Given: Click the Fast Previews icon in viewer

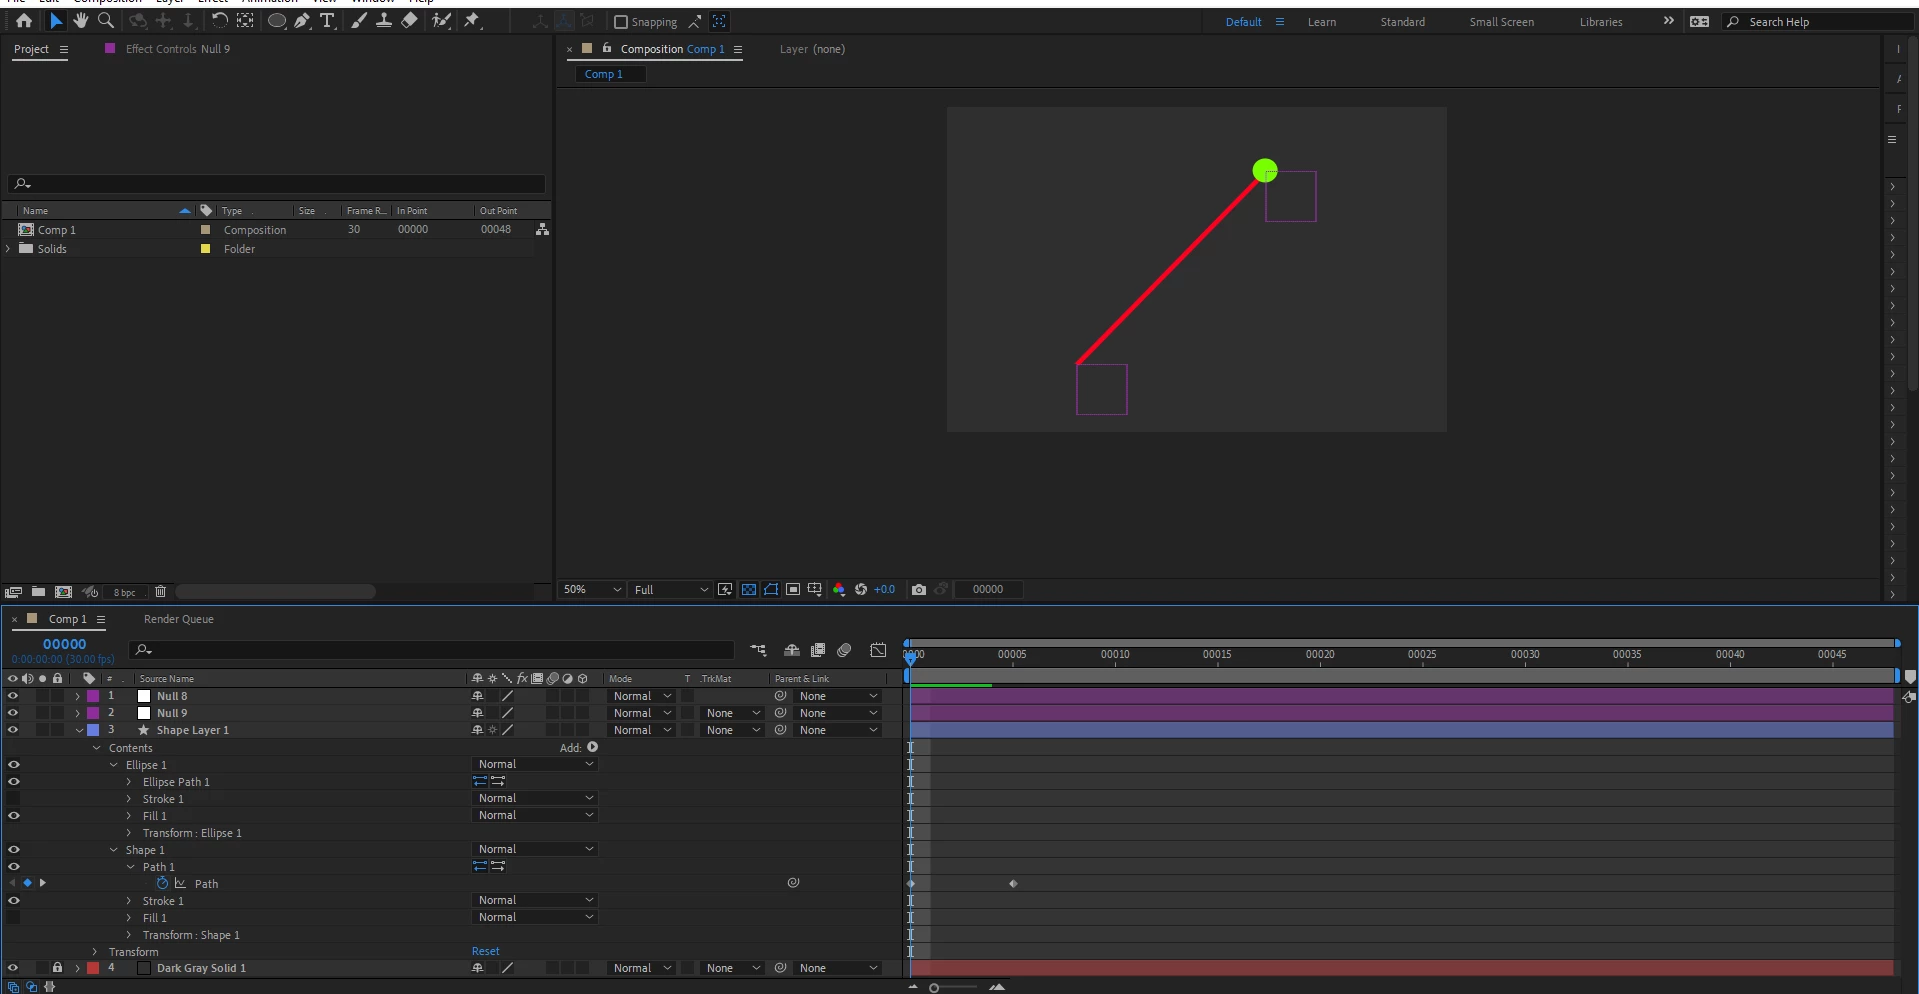Looking at the screenshot, I should (x=726, y=590).
